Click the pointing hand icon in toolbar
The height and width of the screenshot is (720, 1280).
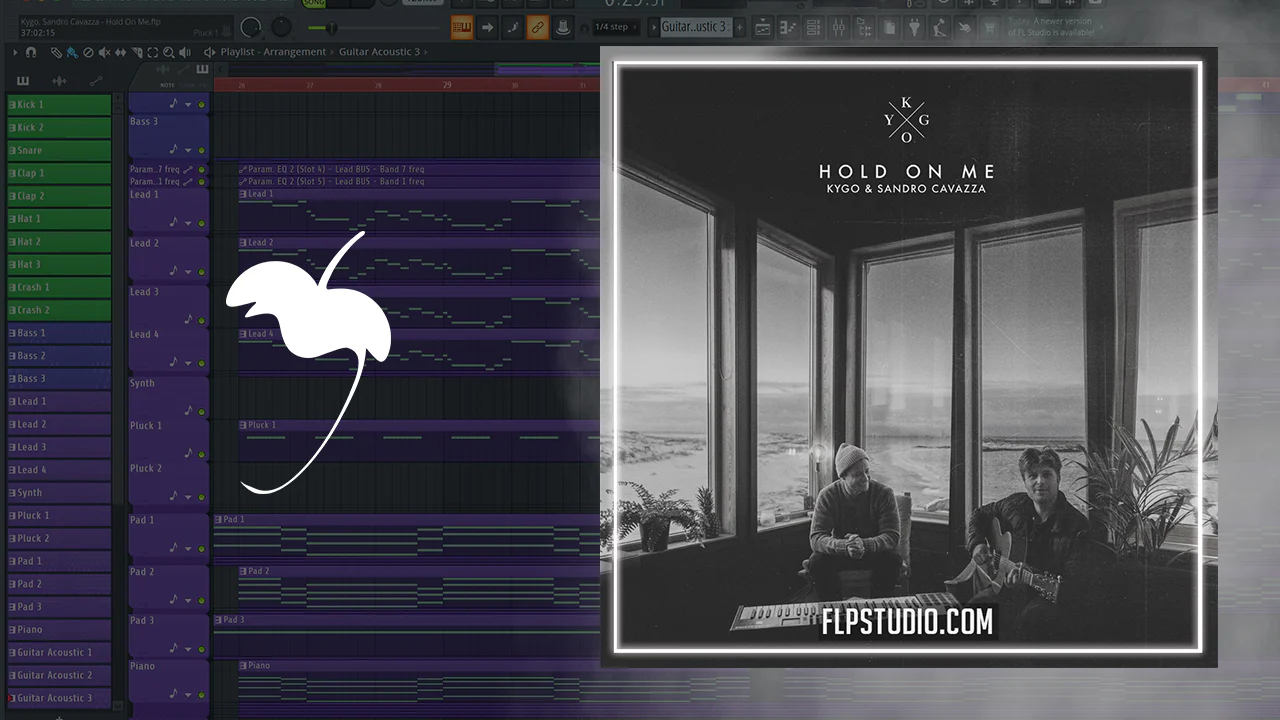click(965, 27)
